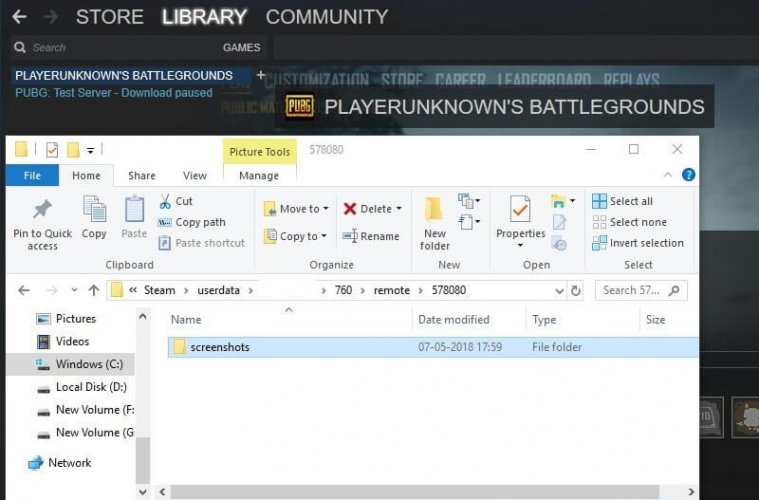Click Explorer's up-one-level arrow
Viewport: 759px width, 500px height.
(93, 290)
